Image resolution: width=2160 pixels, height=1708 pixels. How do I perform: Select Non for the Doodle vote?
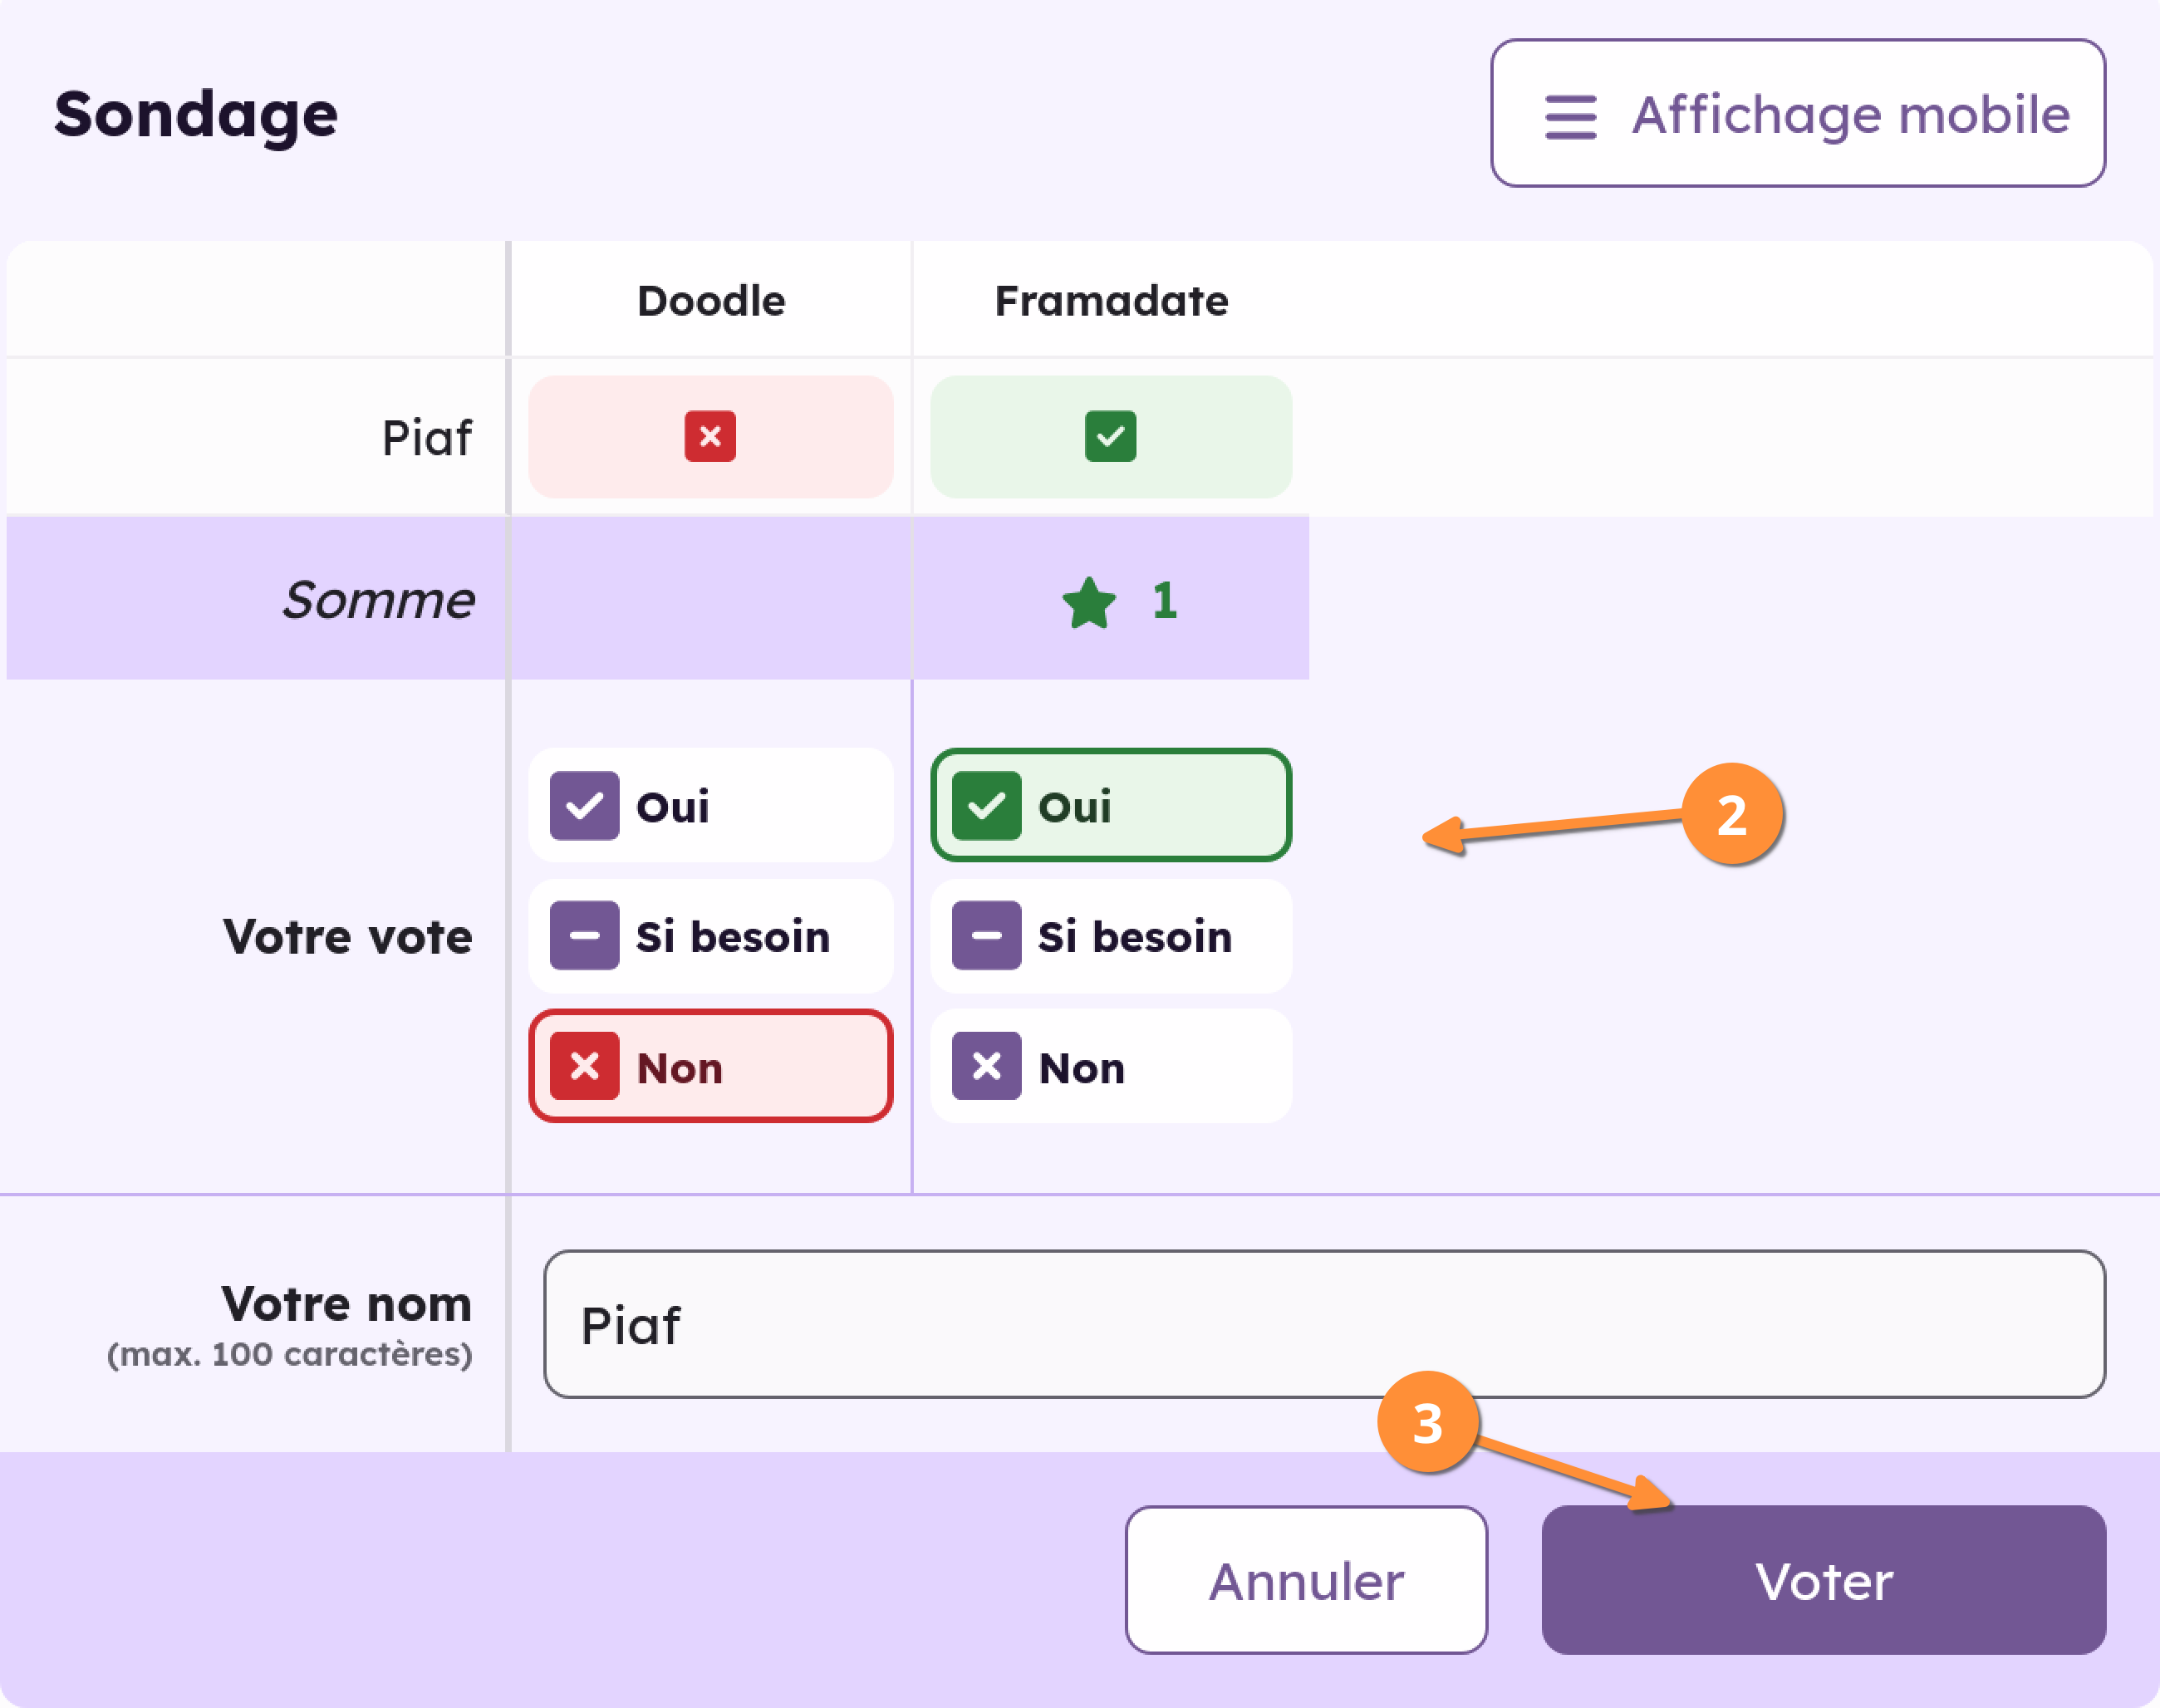tap(710, 1066)
